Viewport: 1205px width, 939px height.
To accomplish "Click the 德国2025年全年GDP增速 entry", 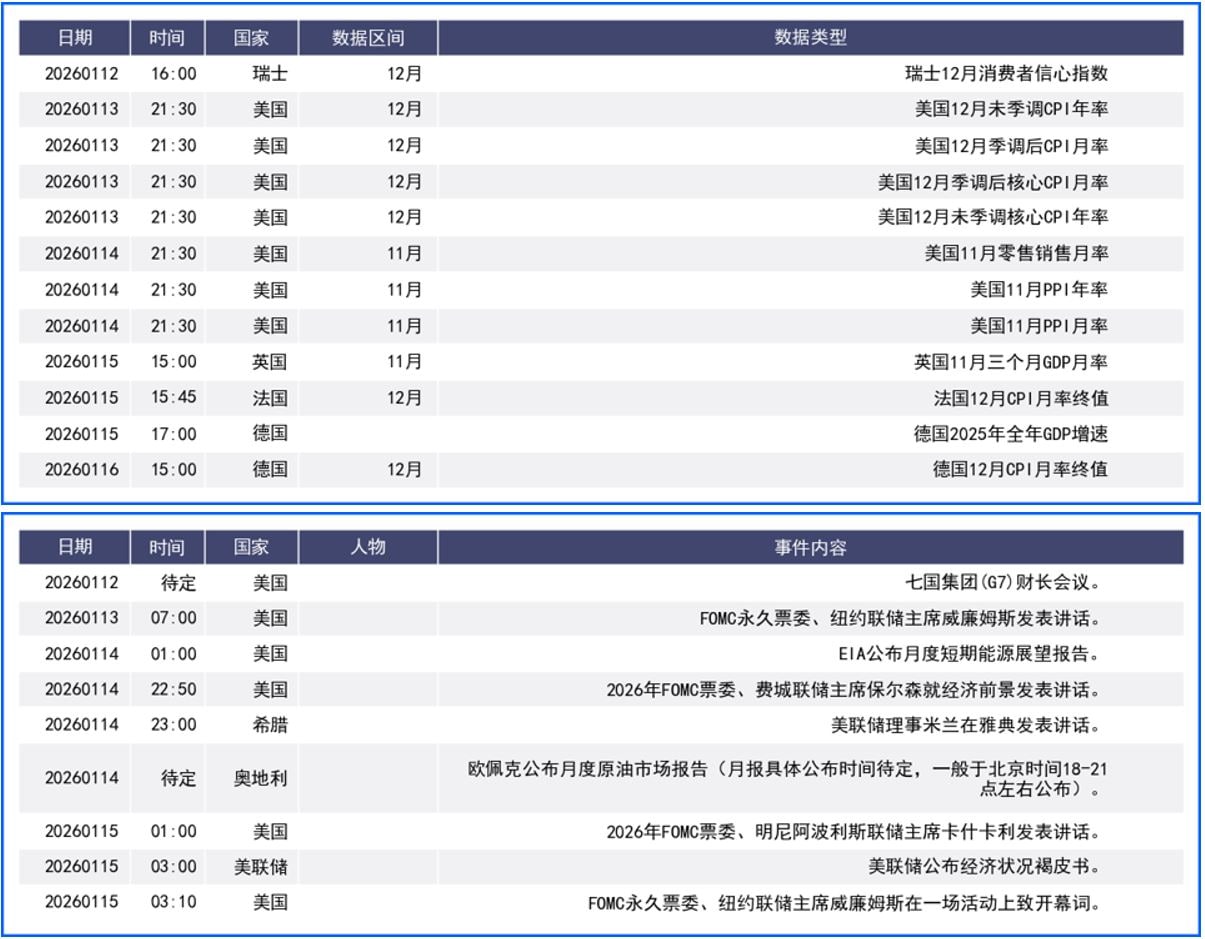I will pos(1010,434).
